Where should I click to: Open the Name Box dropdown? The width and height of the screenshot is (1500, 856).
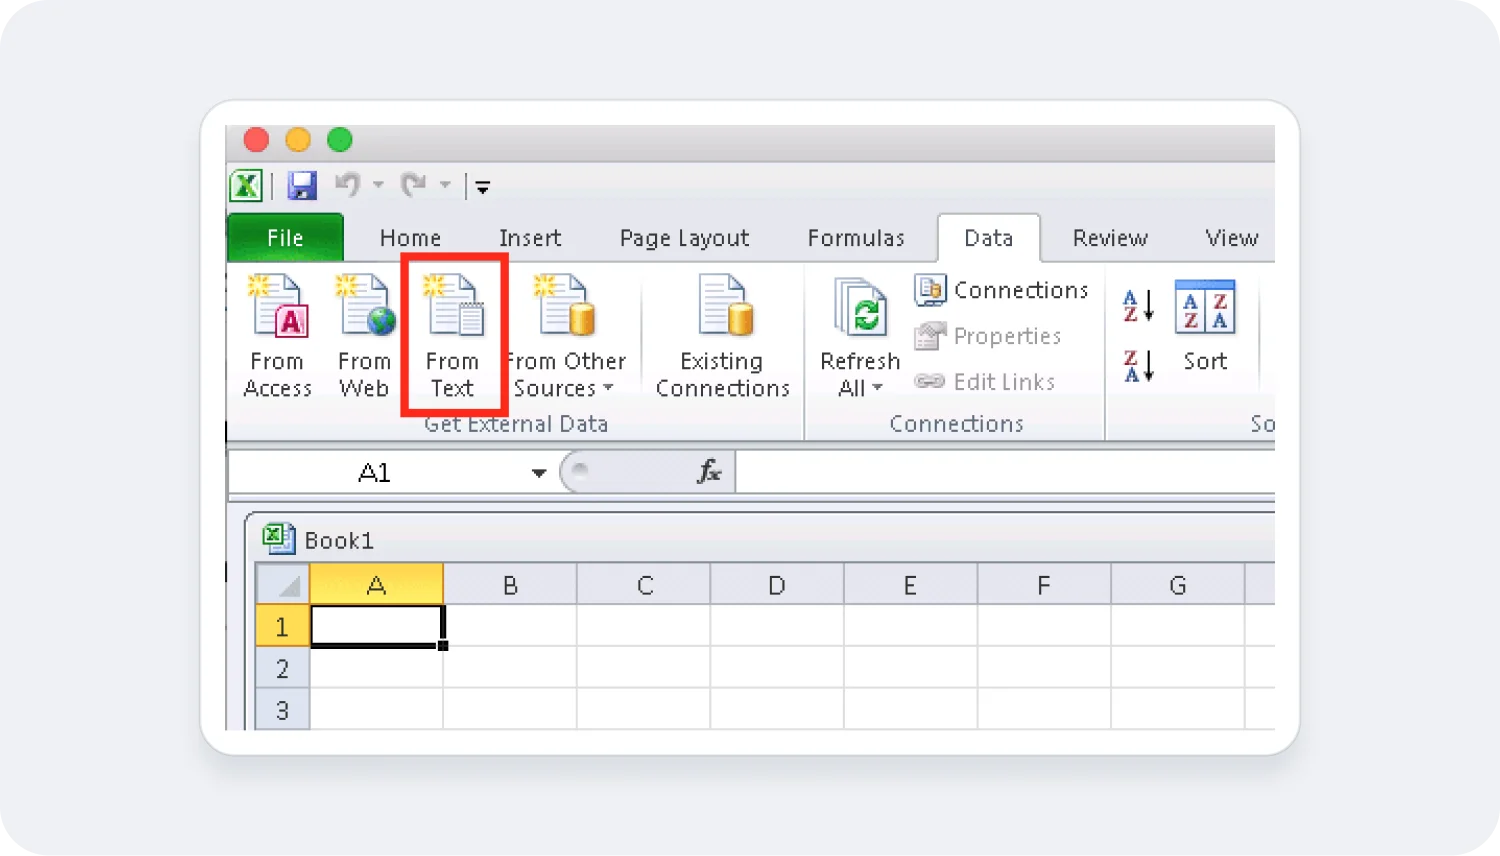pyautogui.click(x=538, y=471)
